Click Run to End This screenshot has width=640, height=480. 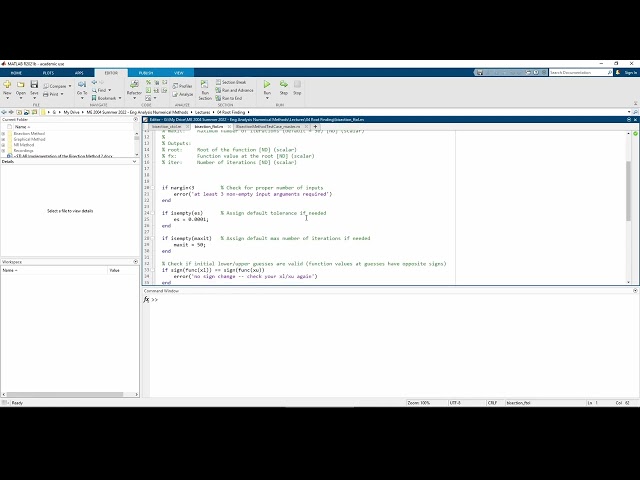click(229, 98)
